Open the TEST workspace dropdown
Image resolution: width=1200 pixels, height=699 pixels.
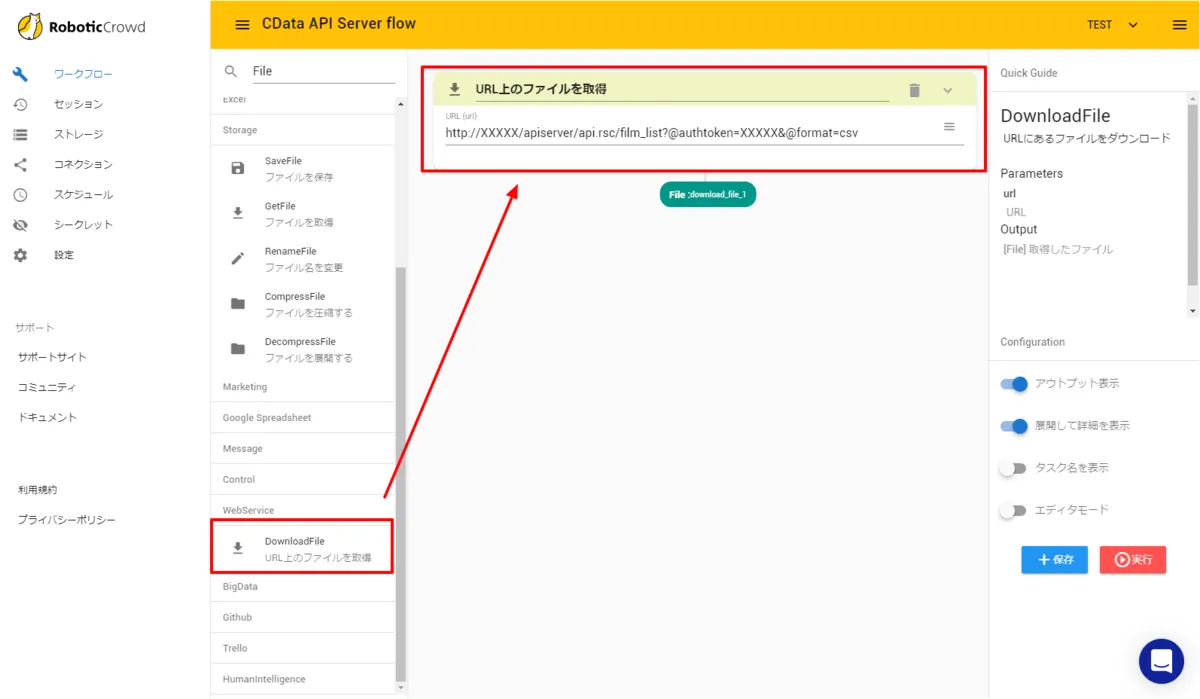[1112, 25]
